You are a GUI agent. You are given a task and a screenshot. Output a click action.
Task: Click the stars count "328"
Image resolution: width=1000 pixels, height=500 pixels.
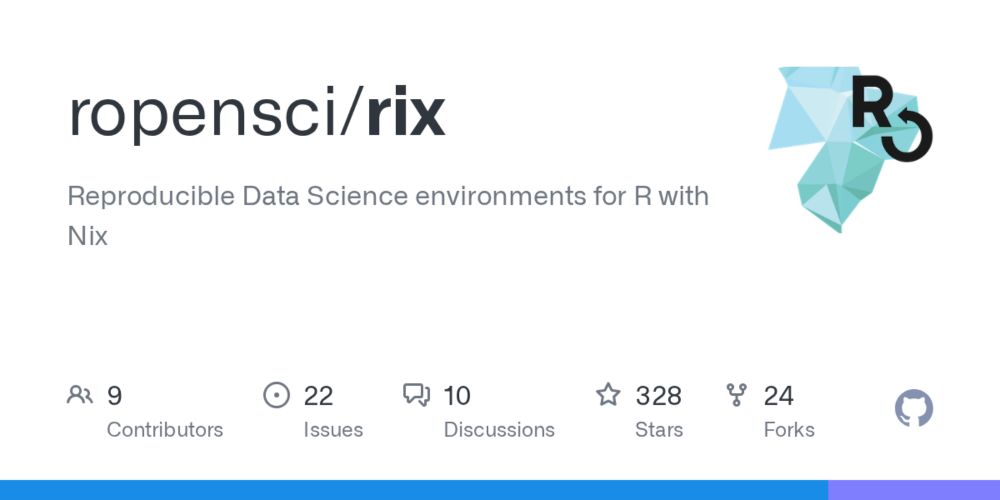coord(658,396)
